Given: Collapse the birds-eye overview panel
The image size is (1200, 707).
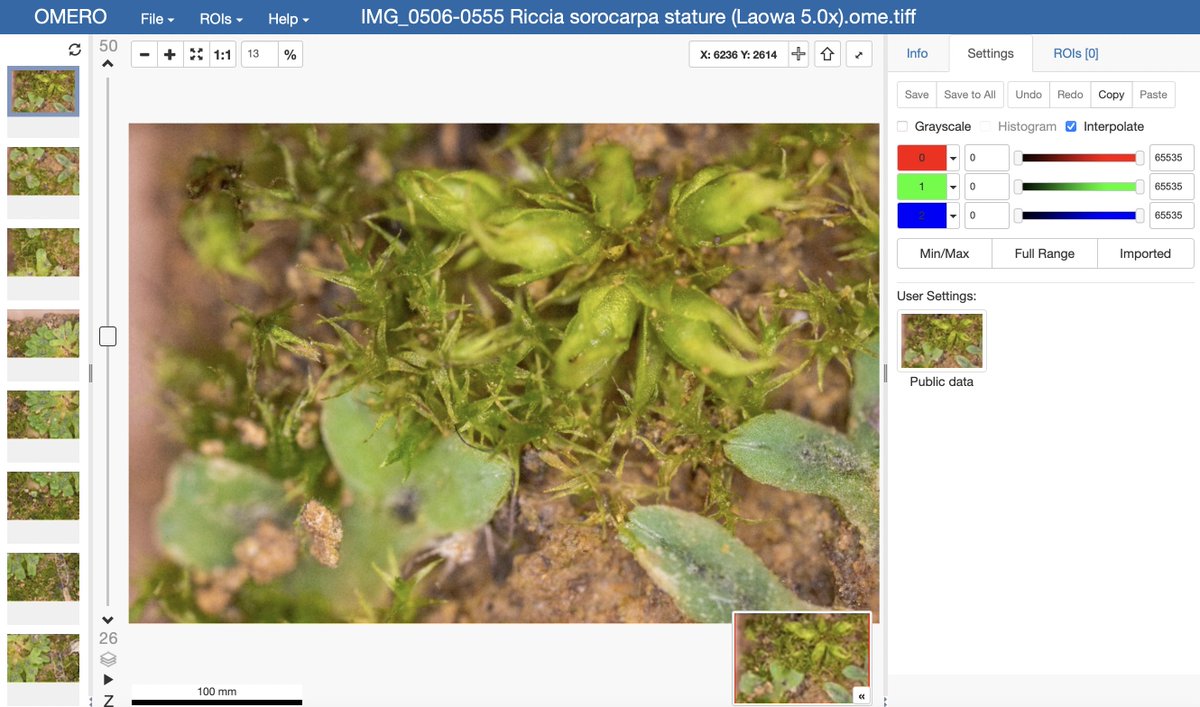Looking at the screenshot, I should [862, 696].
